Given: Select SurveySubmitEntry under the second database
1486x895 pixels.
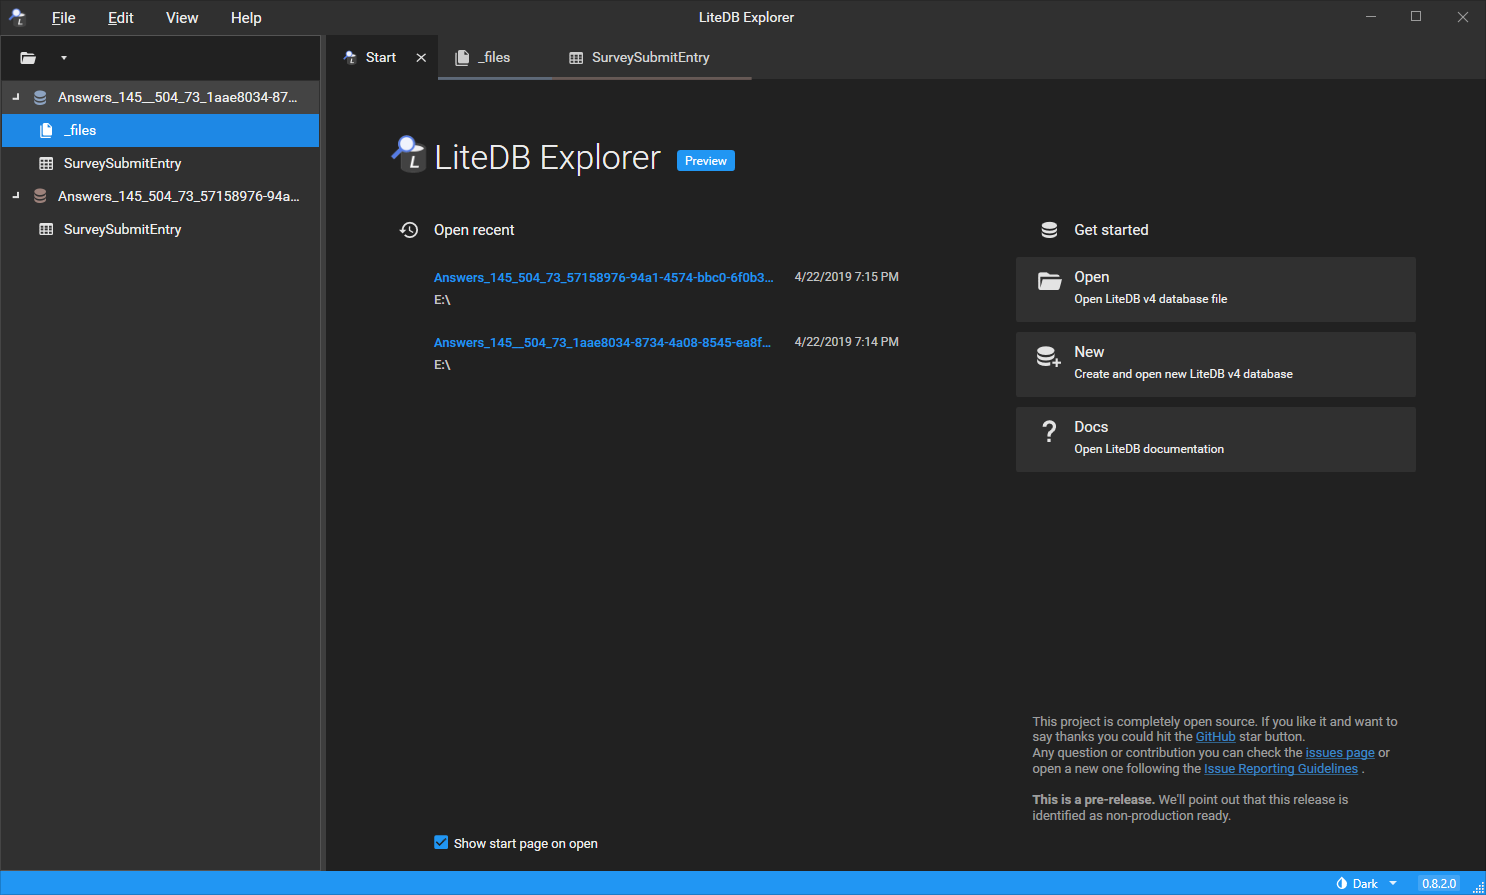Looking at the screenshot, I should tap(160, 229).
